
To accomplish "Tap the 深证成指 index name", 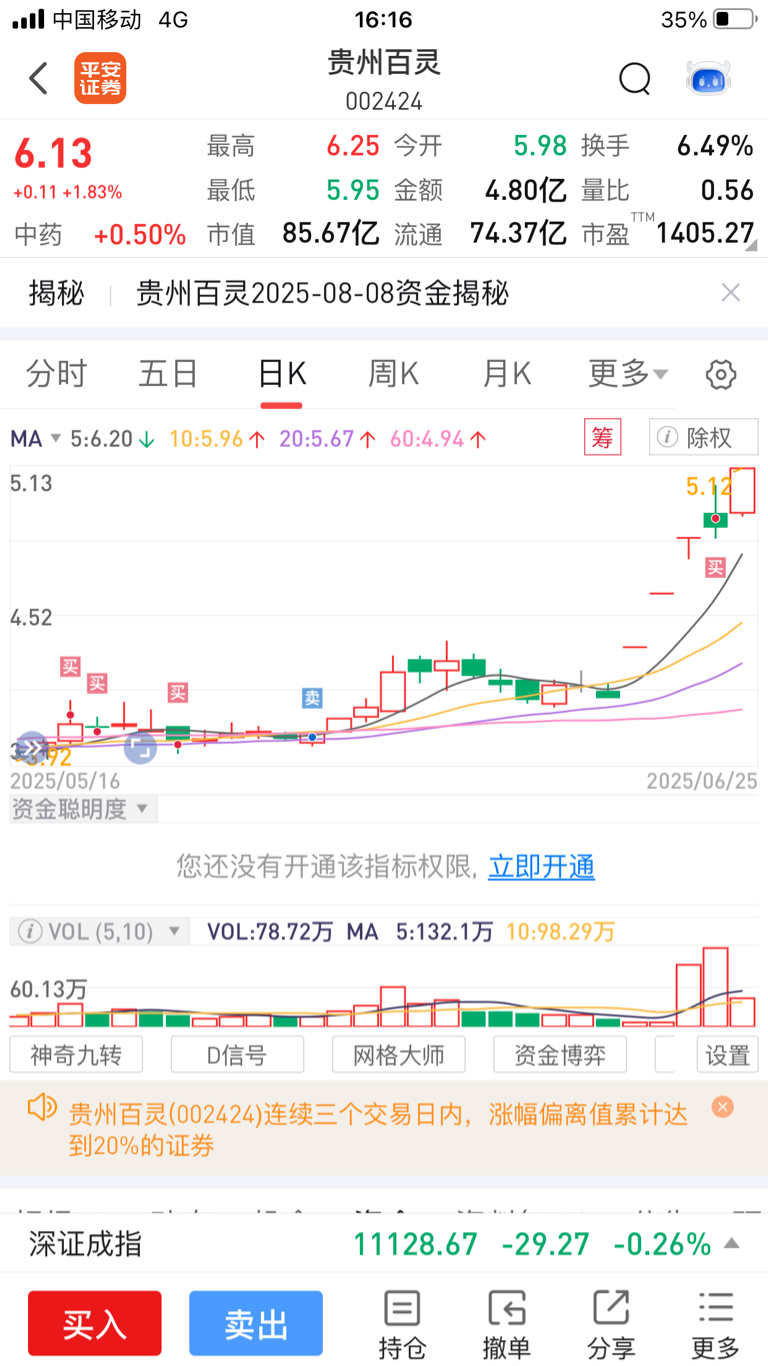I will (85, 1244).
